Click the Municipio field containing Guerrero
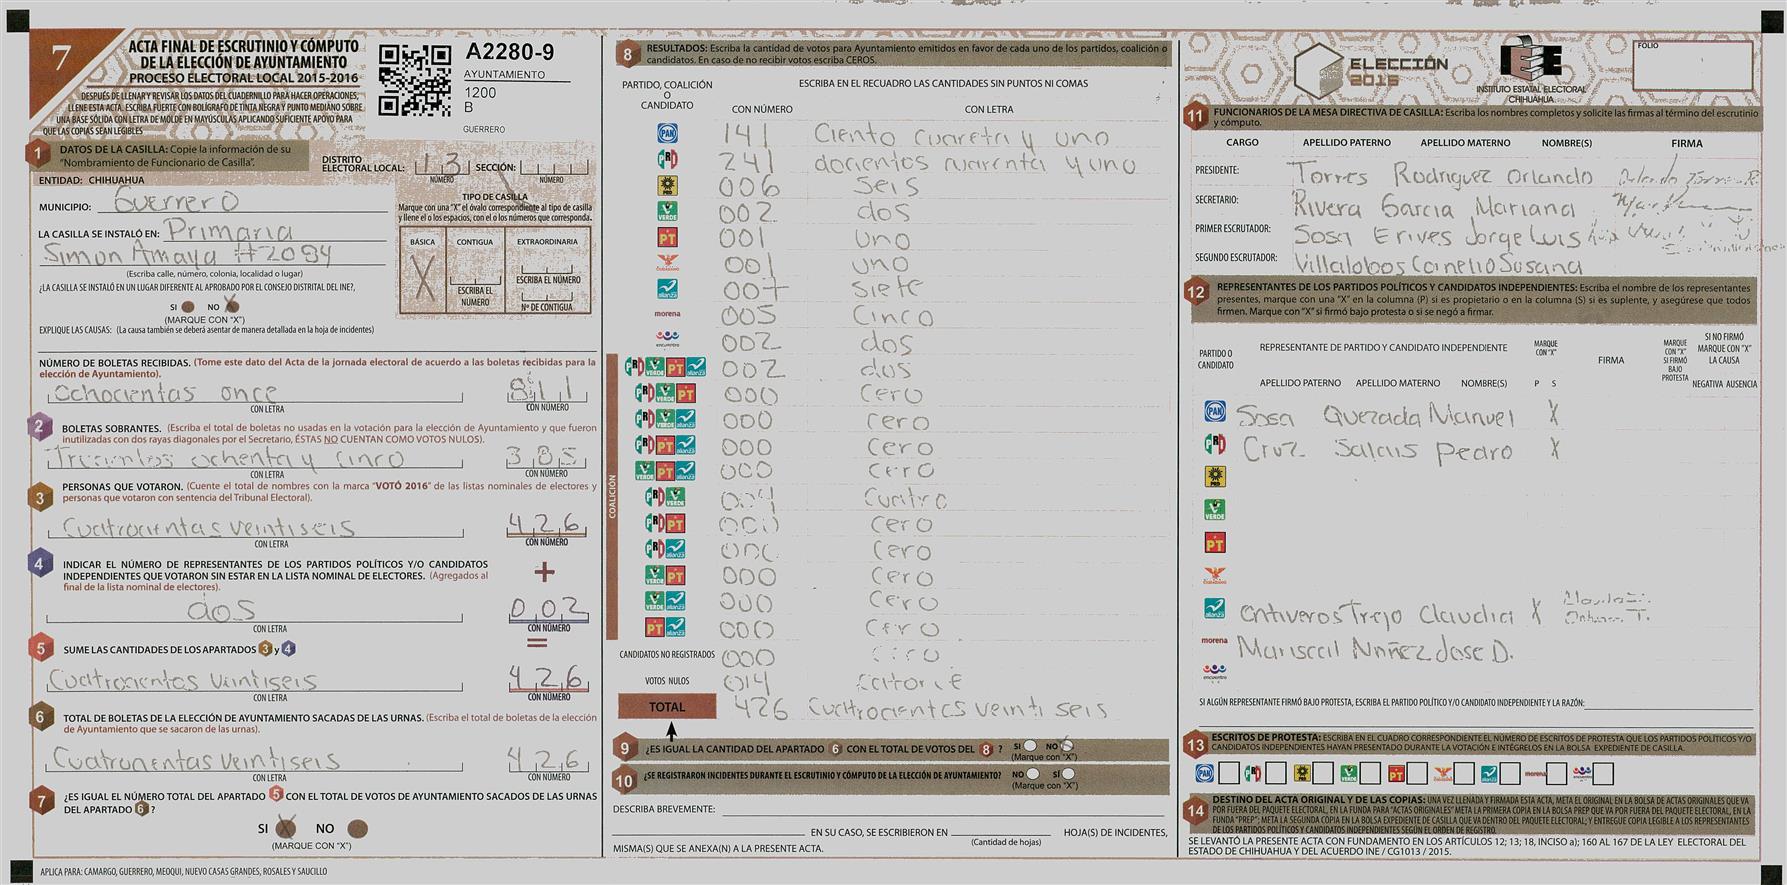This screenshot has height=885, width=1787. pos(250,202)
